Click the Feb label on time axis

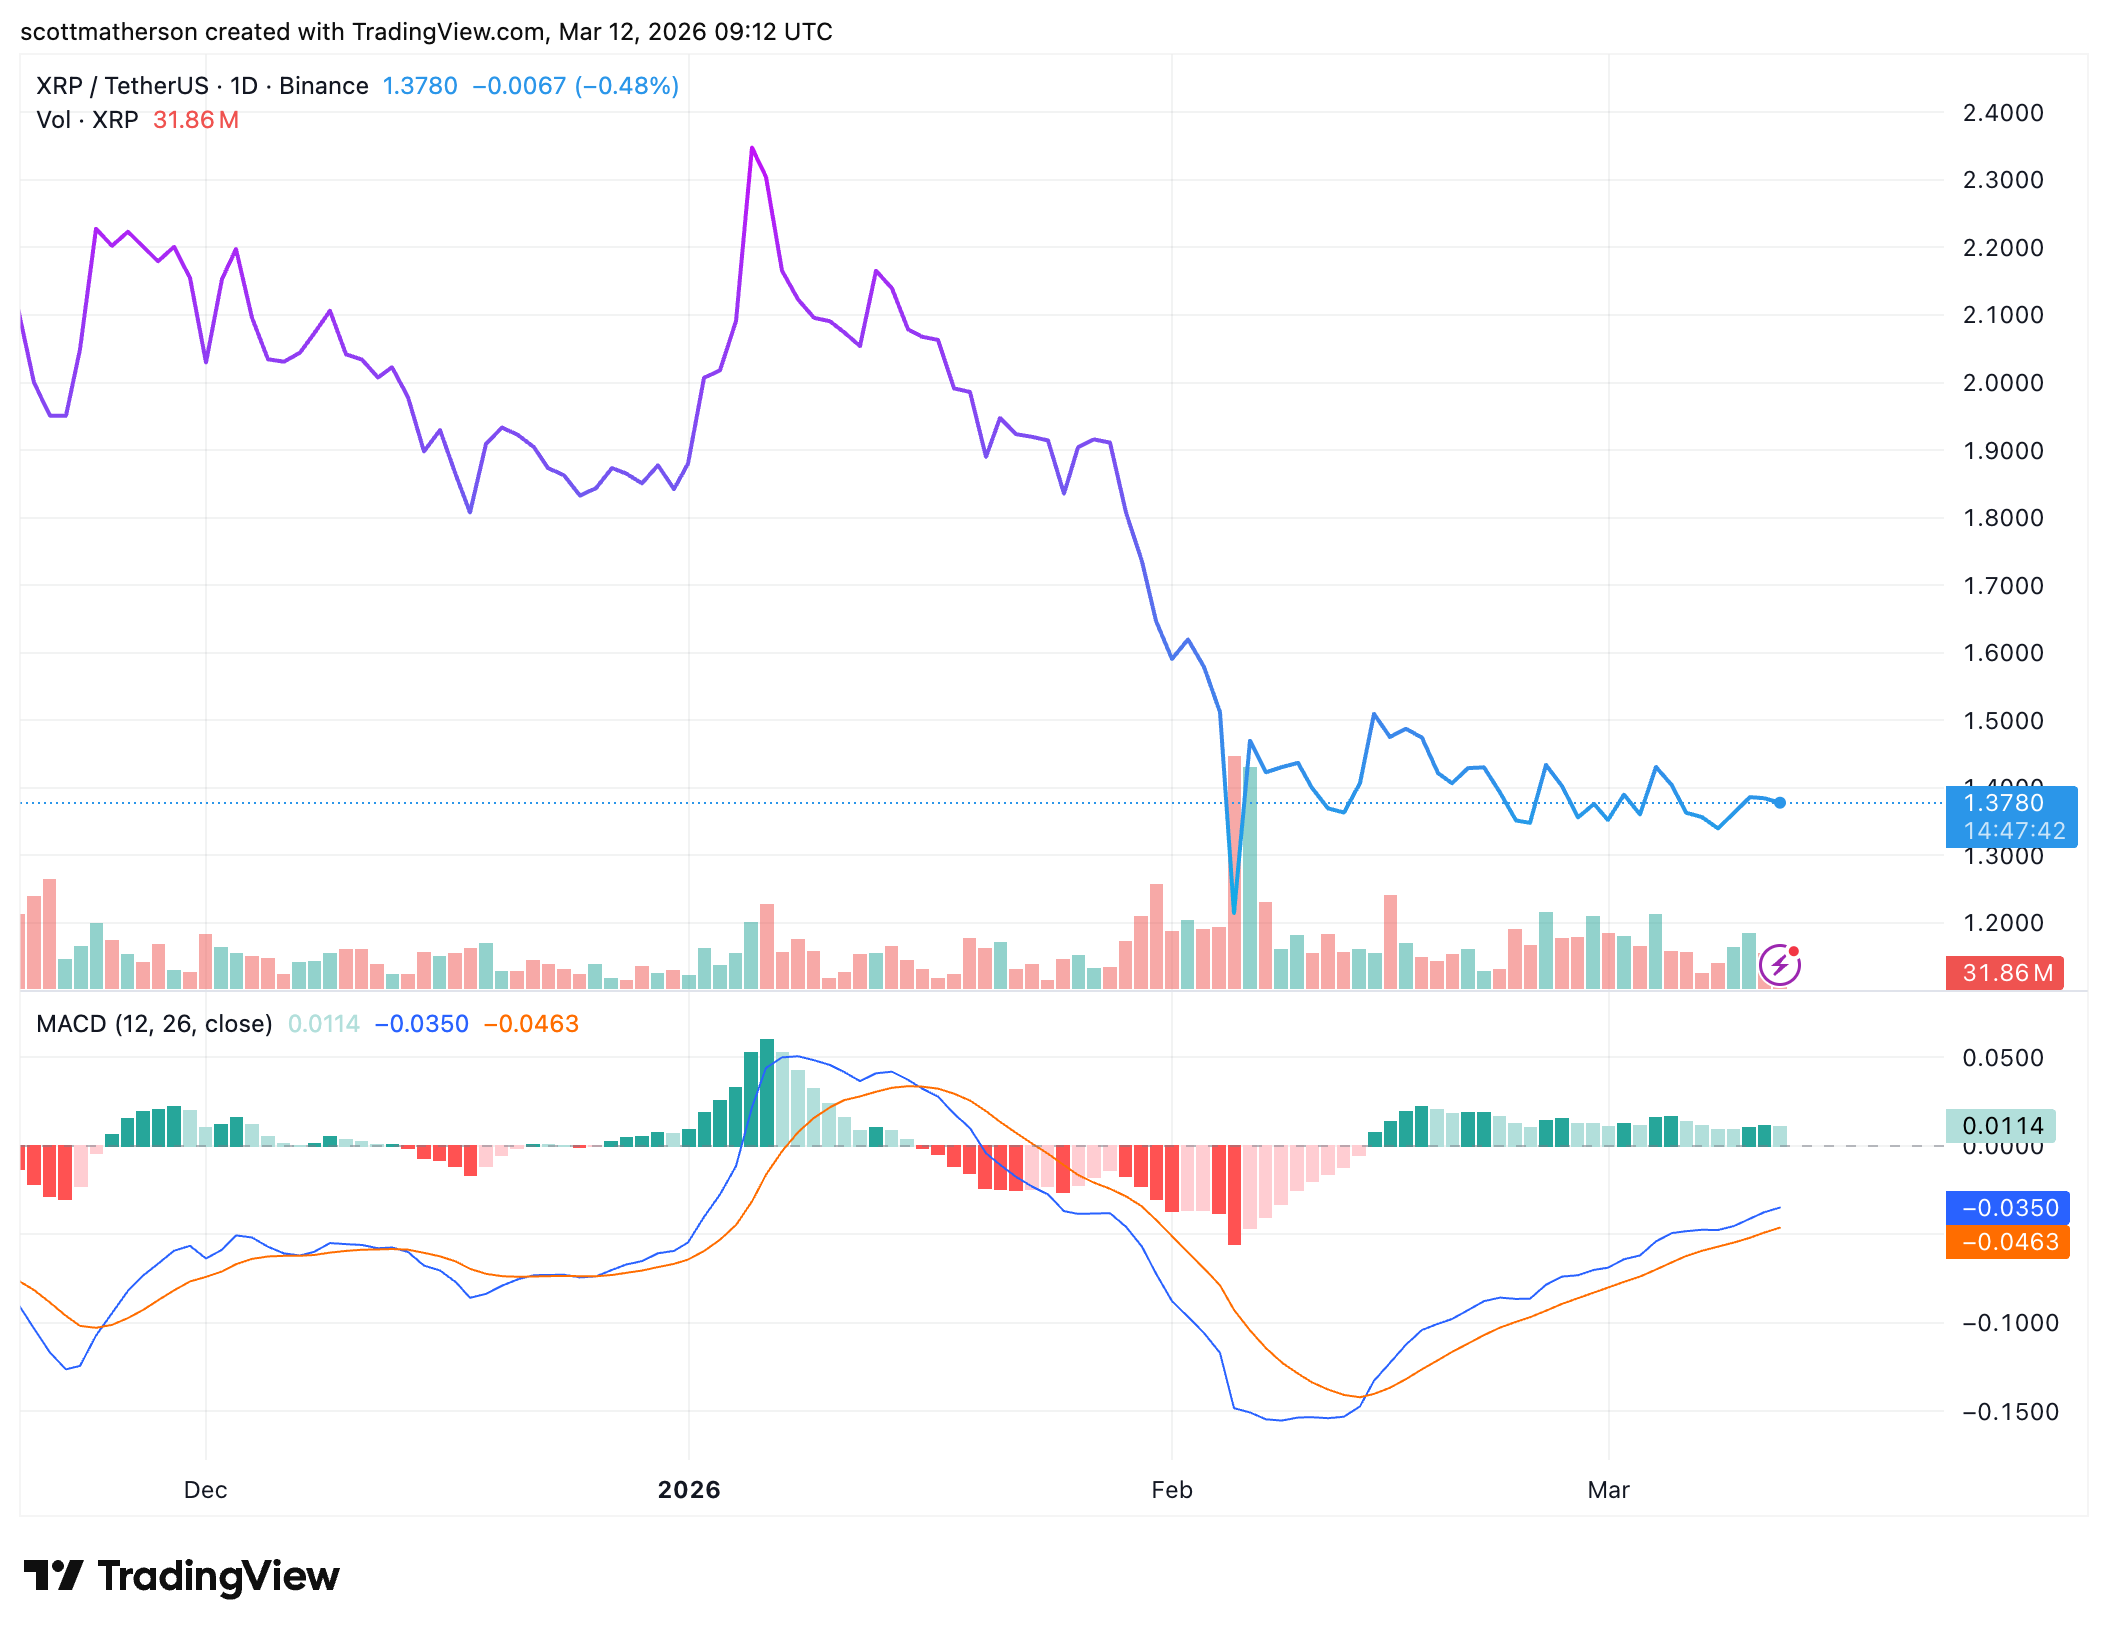click(x=1171, y=1490)
